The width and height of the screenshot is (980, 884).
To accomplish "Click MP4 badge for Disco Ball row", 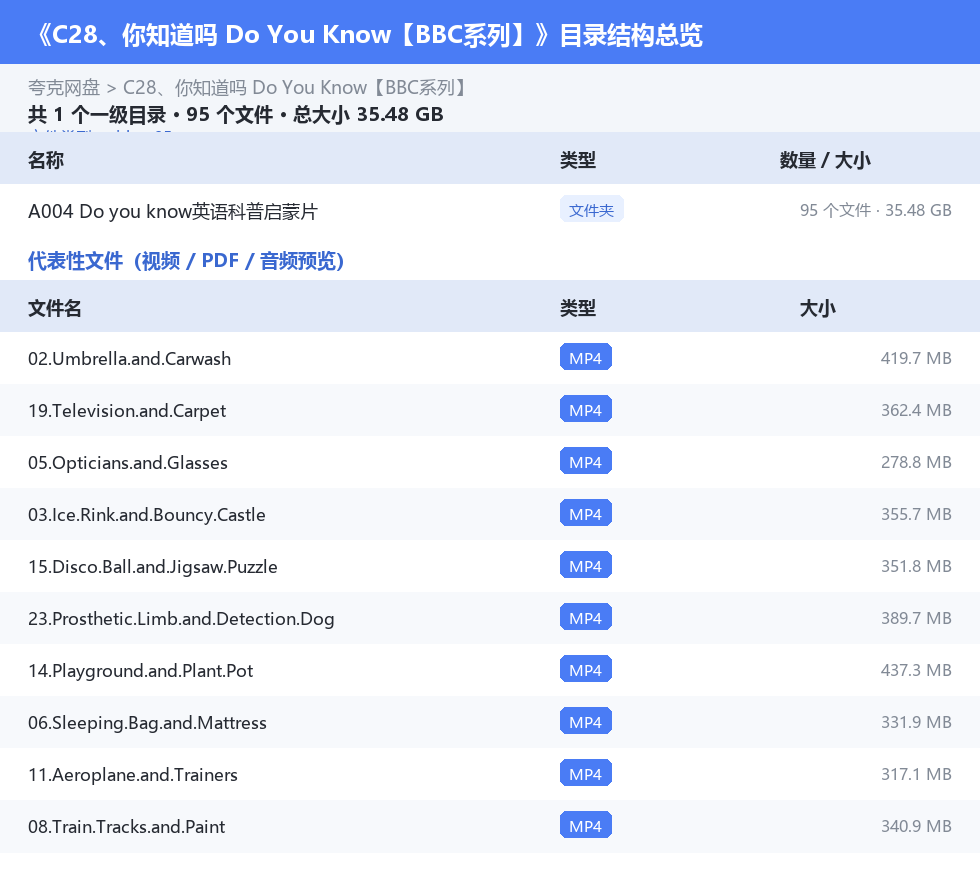I will coord(586,565).
